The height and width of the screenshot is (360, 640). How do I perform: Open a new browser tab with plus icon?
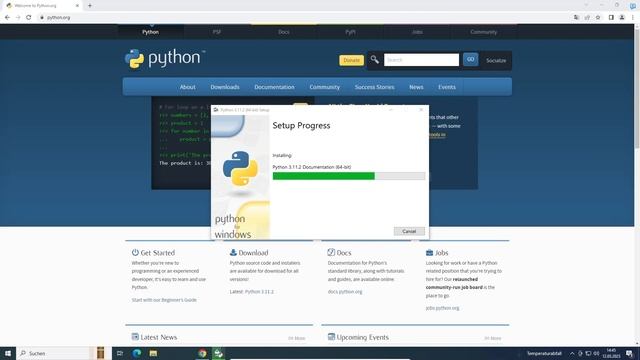tap(90, 6)
